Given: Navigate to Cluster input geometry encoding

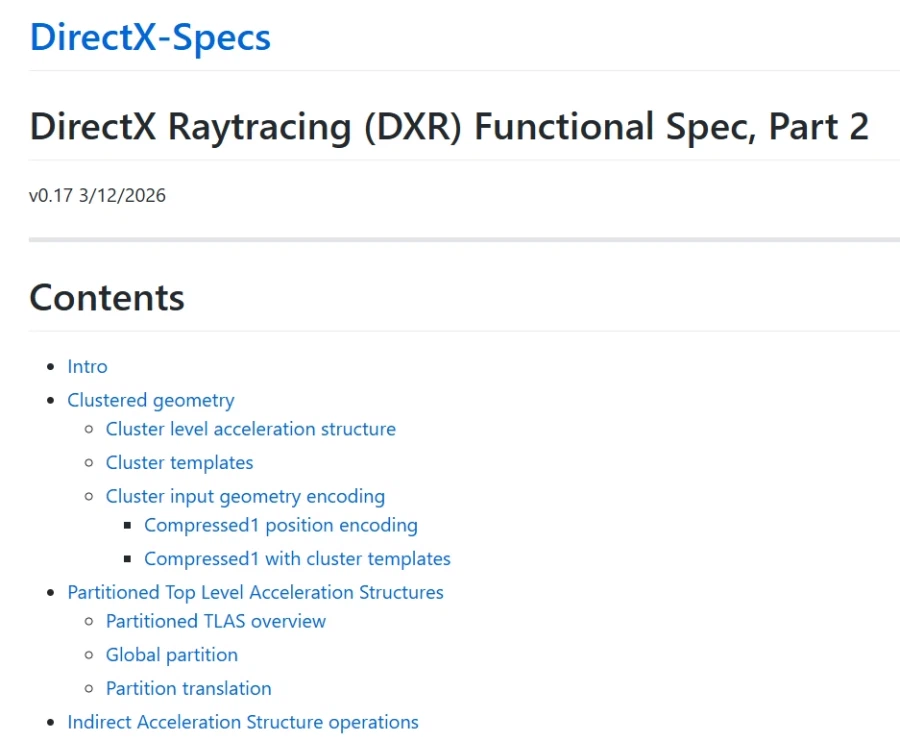Looking at the screenshot, I should [245, 496].
